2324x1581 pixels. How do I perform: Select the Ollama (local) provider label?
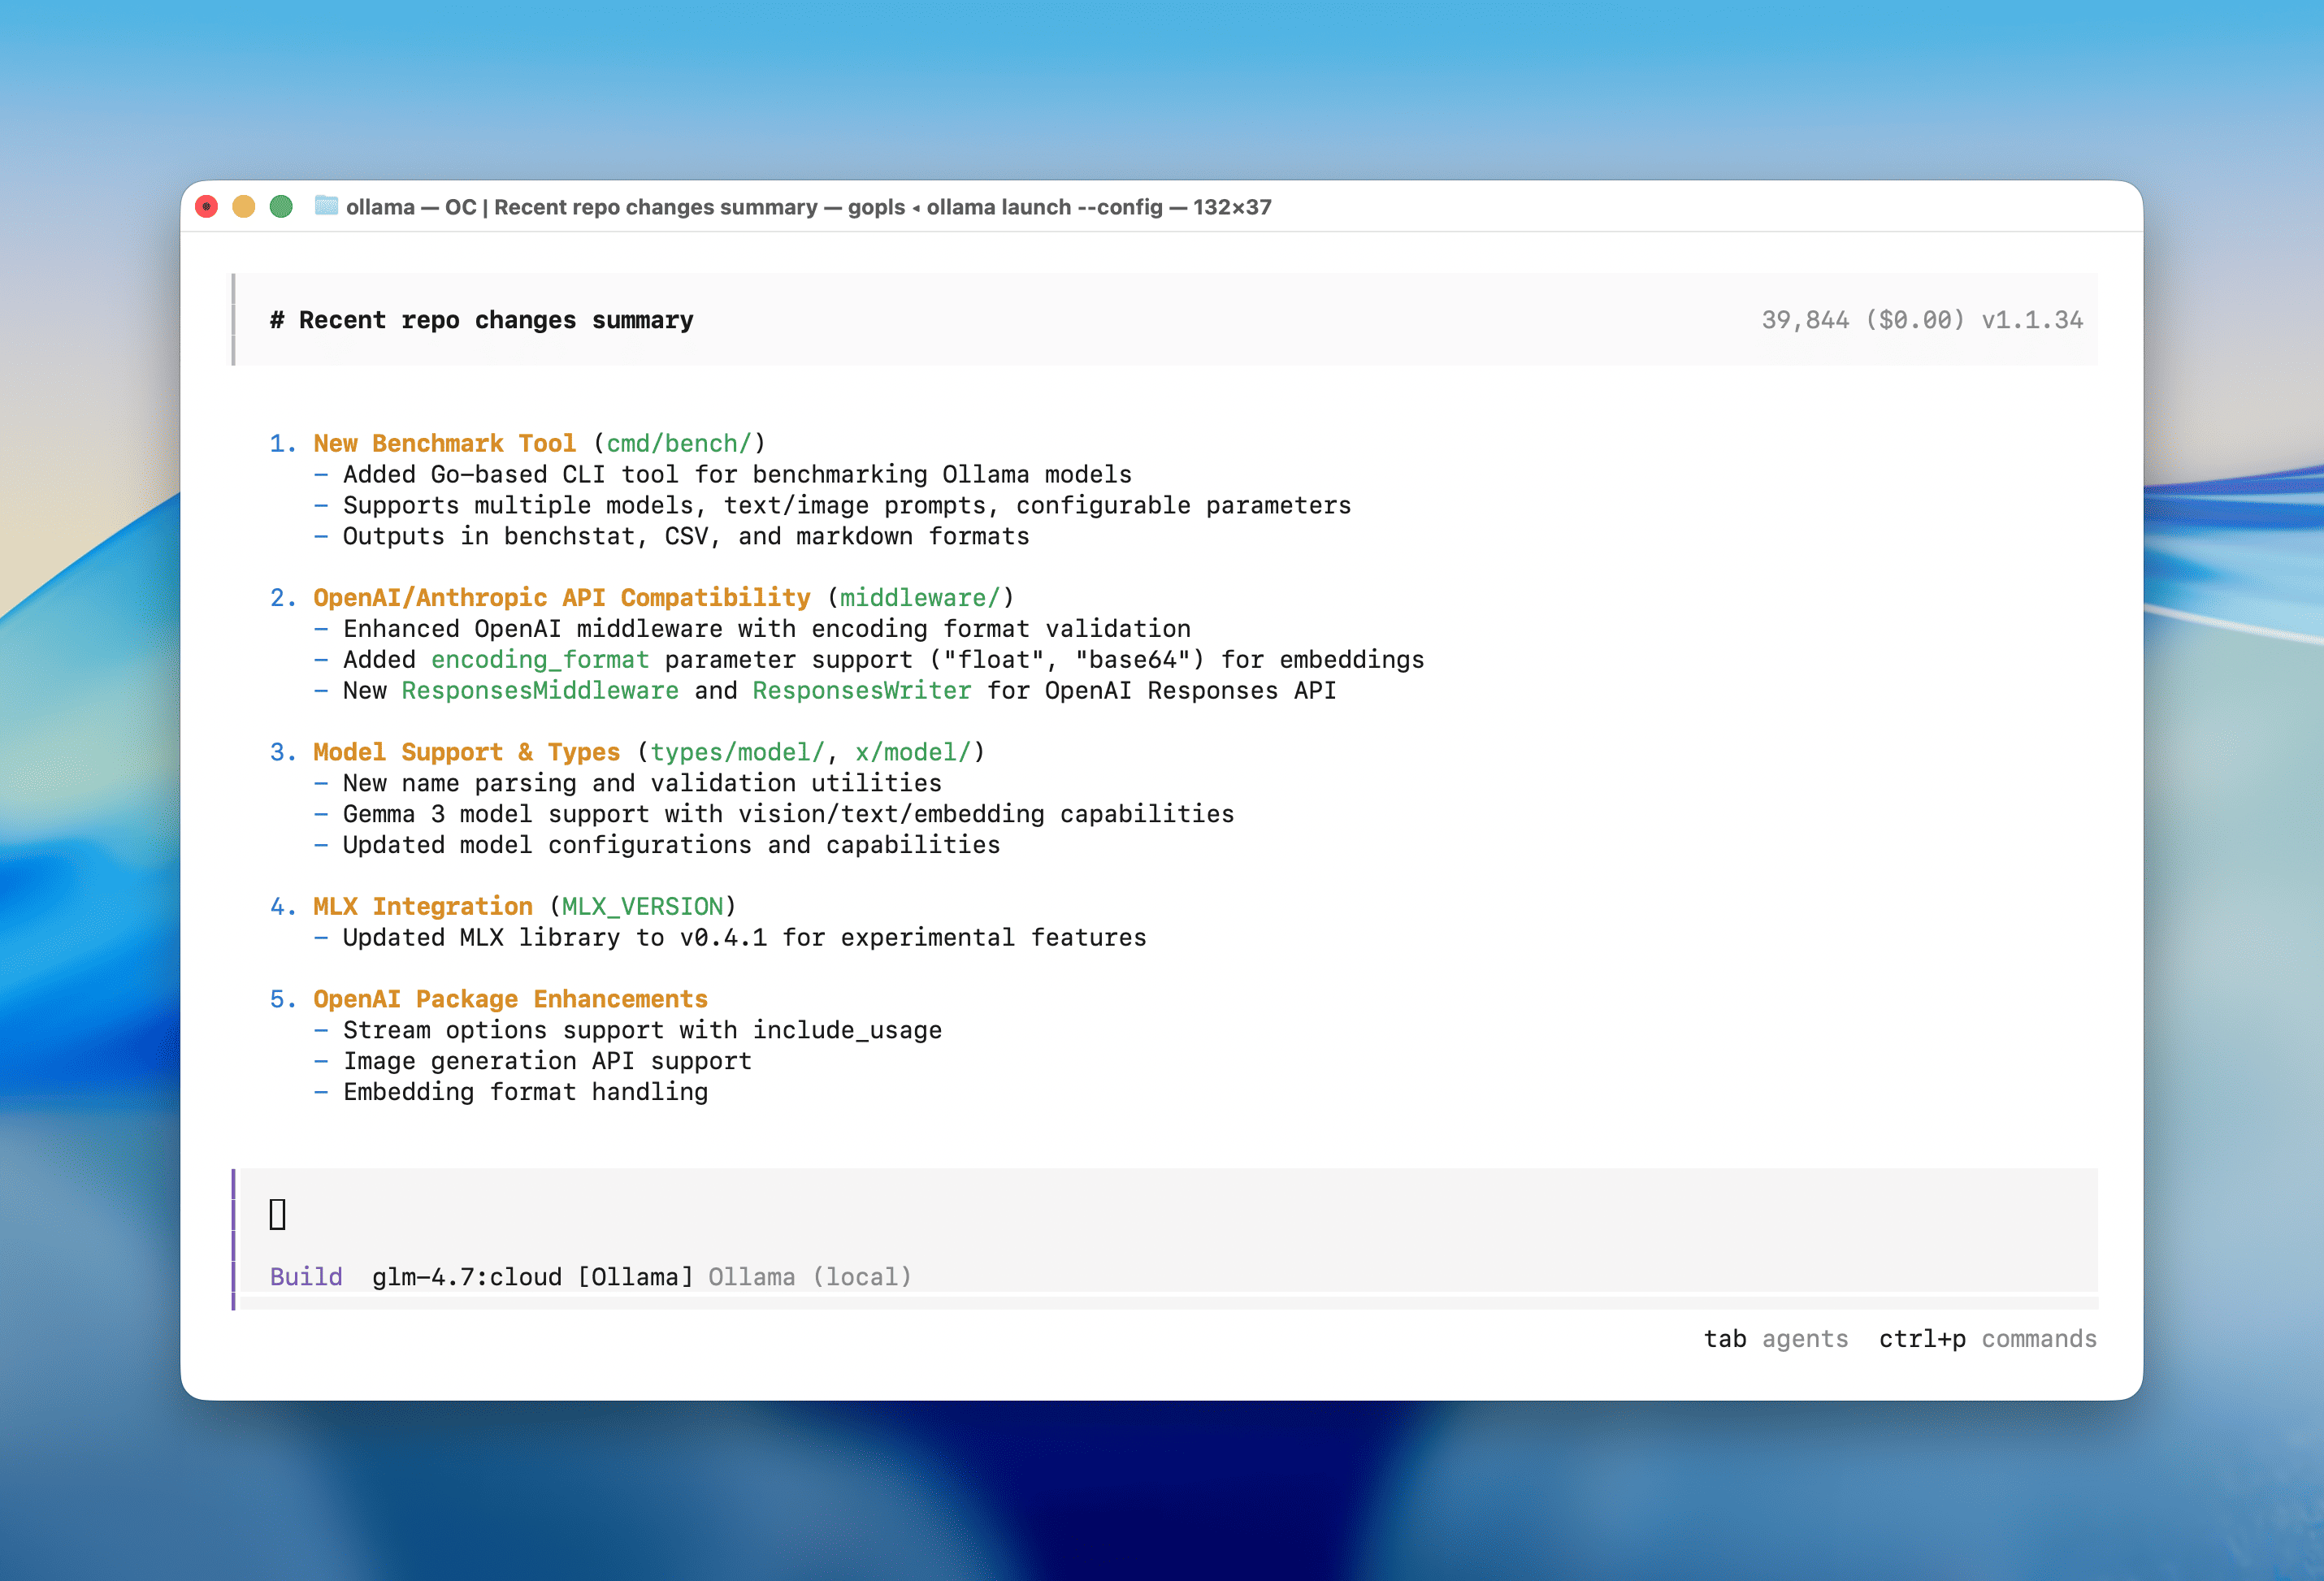point(809,1276)
